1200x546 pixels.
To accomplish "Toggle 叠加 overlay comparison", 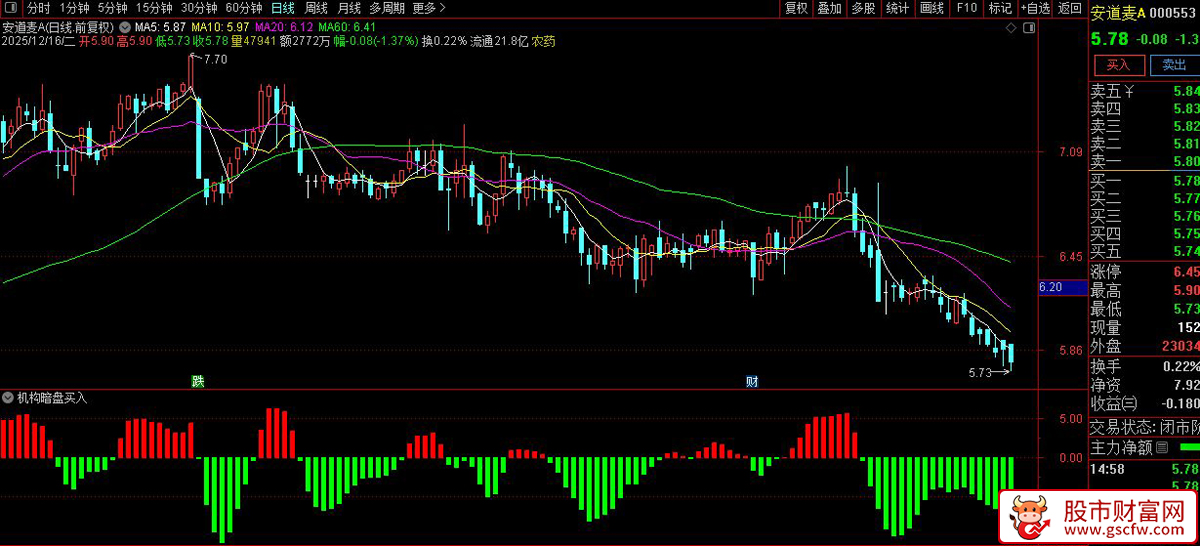I will 829,9.
